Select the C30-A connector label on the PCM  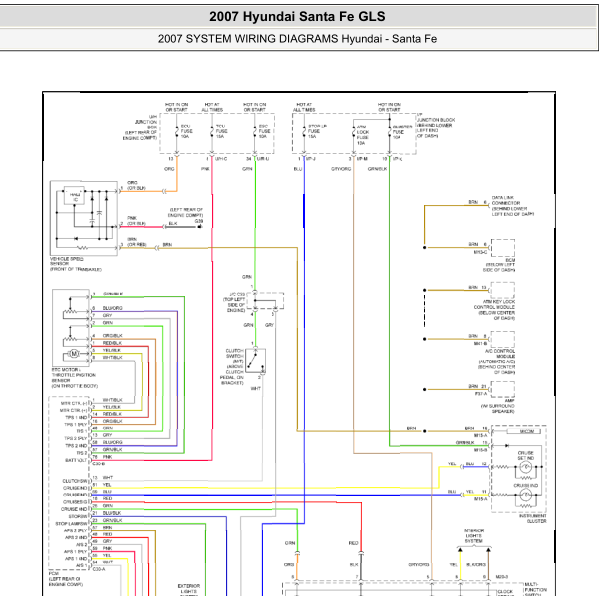pos(99,569)
